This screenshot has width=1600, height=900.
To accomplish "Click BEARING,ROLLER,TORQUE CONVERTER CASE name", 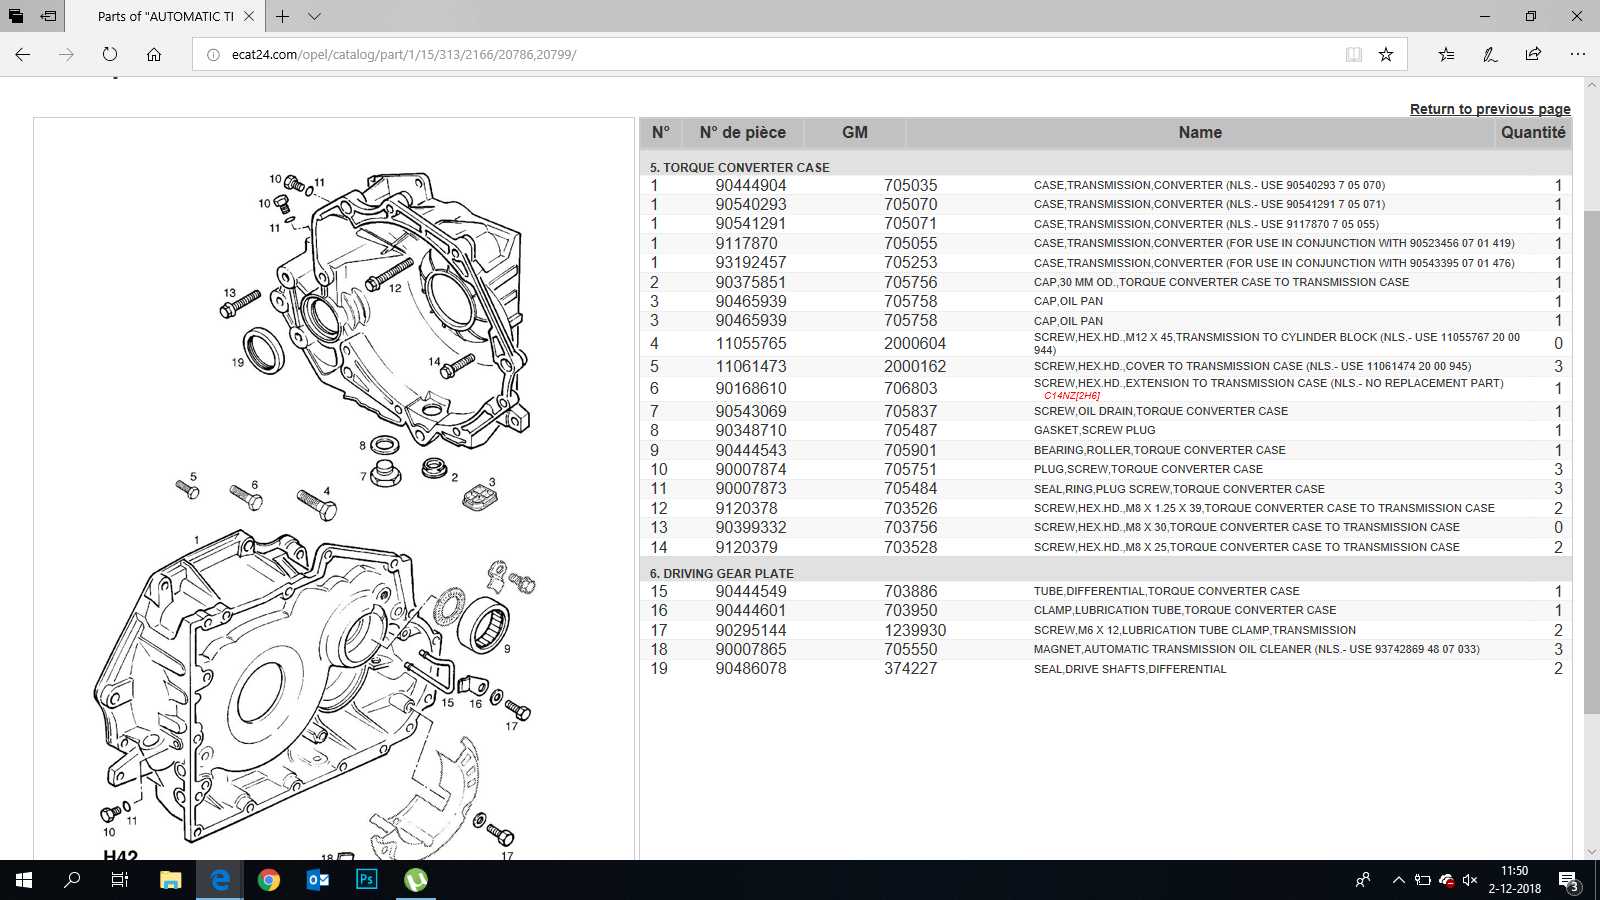I will [x=1160, y=450].
